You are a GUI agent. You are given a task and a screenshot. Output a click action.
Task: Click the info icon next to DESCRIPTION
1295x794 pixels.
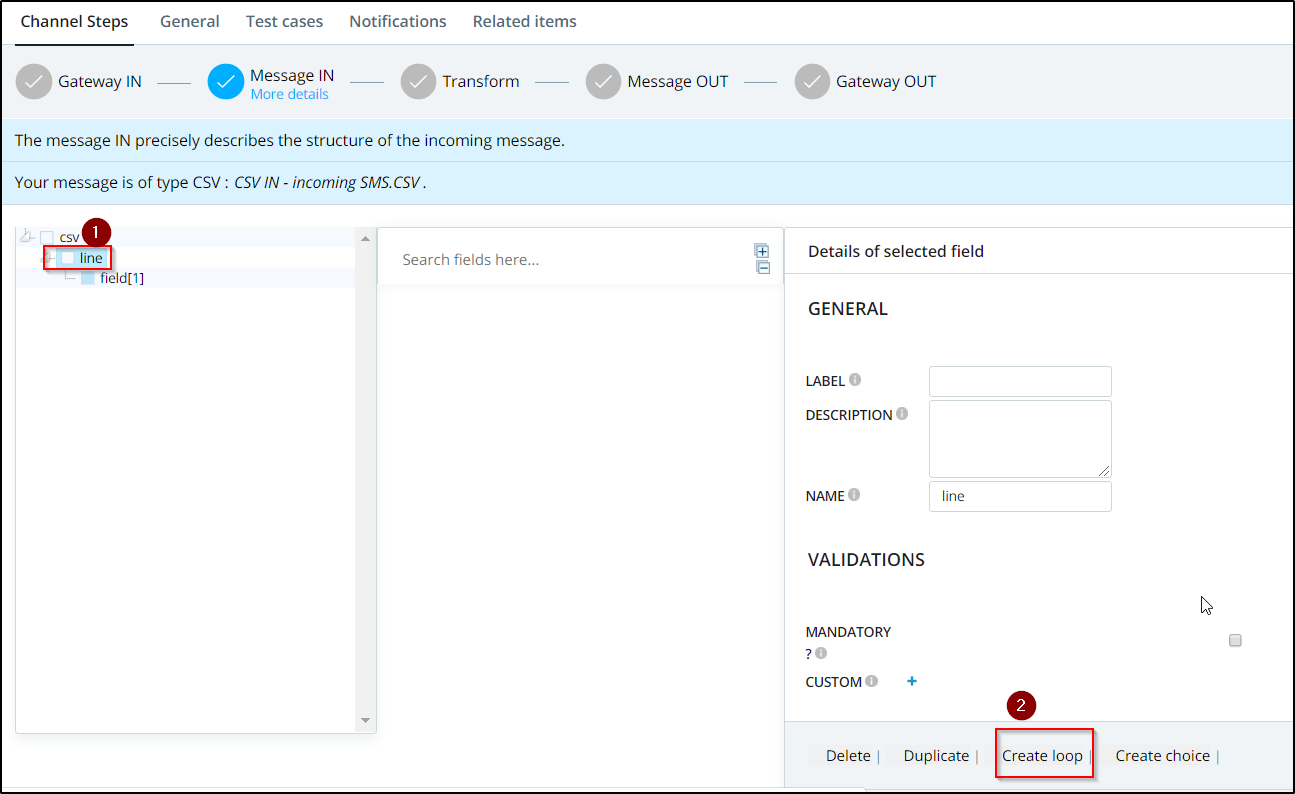902,413
